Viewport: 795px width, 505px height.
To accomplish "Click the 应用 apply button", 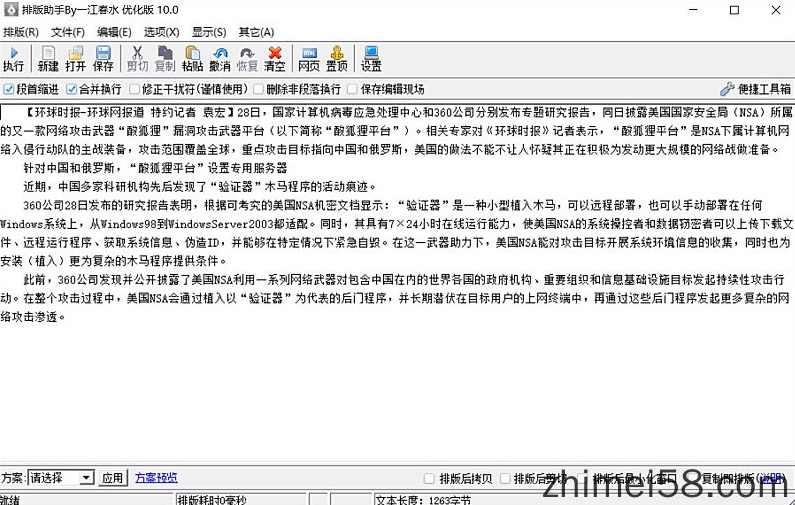I will coord(113,478).
